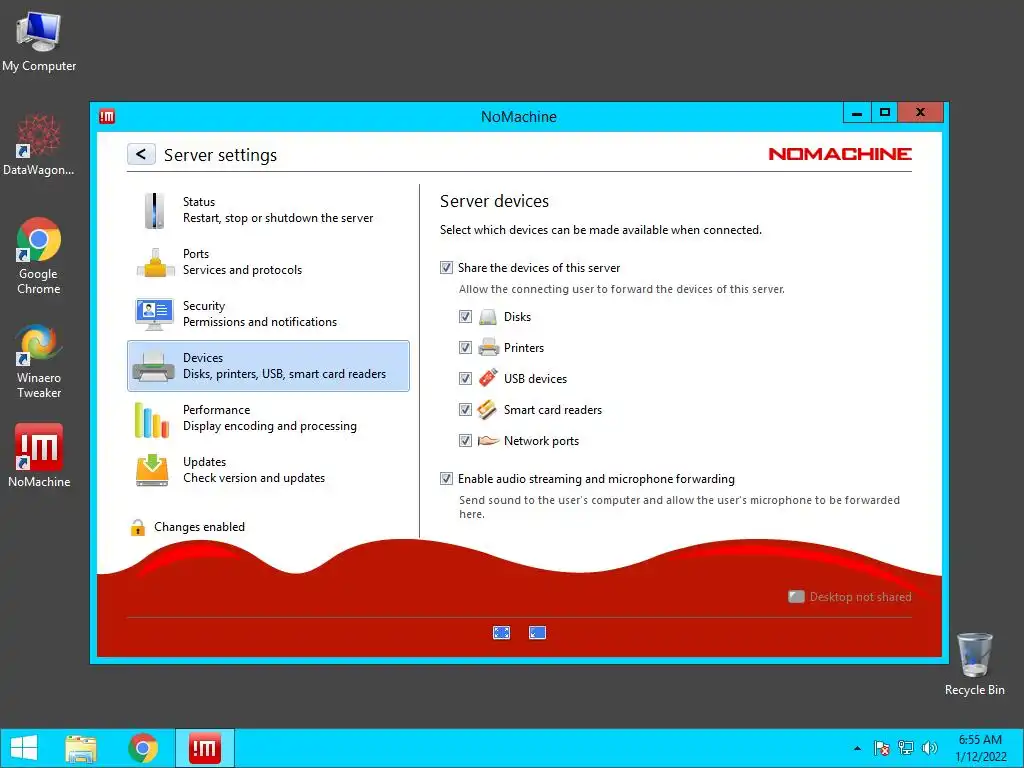Uncheck the Disks checkbox
Viewport: 1024px width, 768px height.
tap(465, 317)
